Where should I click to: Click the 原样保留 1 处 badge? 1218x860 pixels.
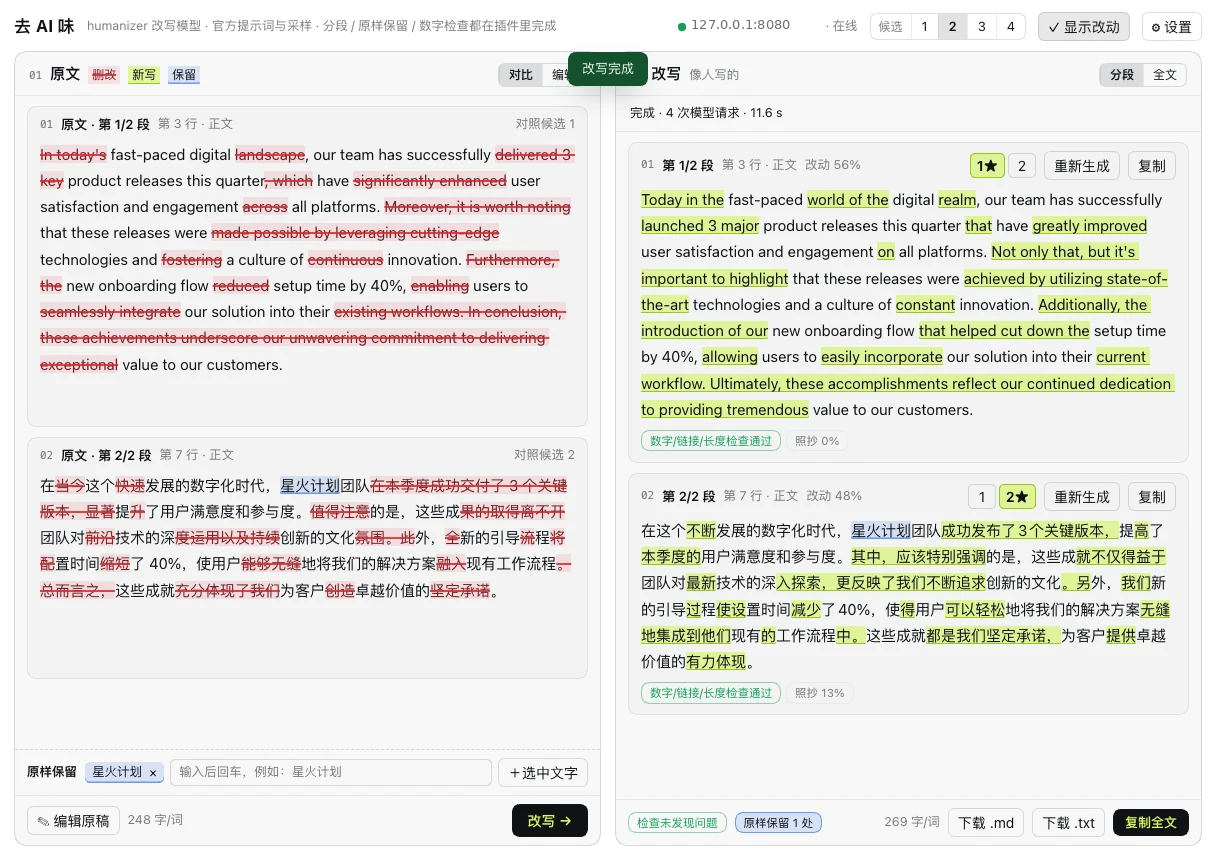[778, 823]
